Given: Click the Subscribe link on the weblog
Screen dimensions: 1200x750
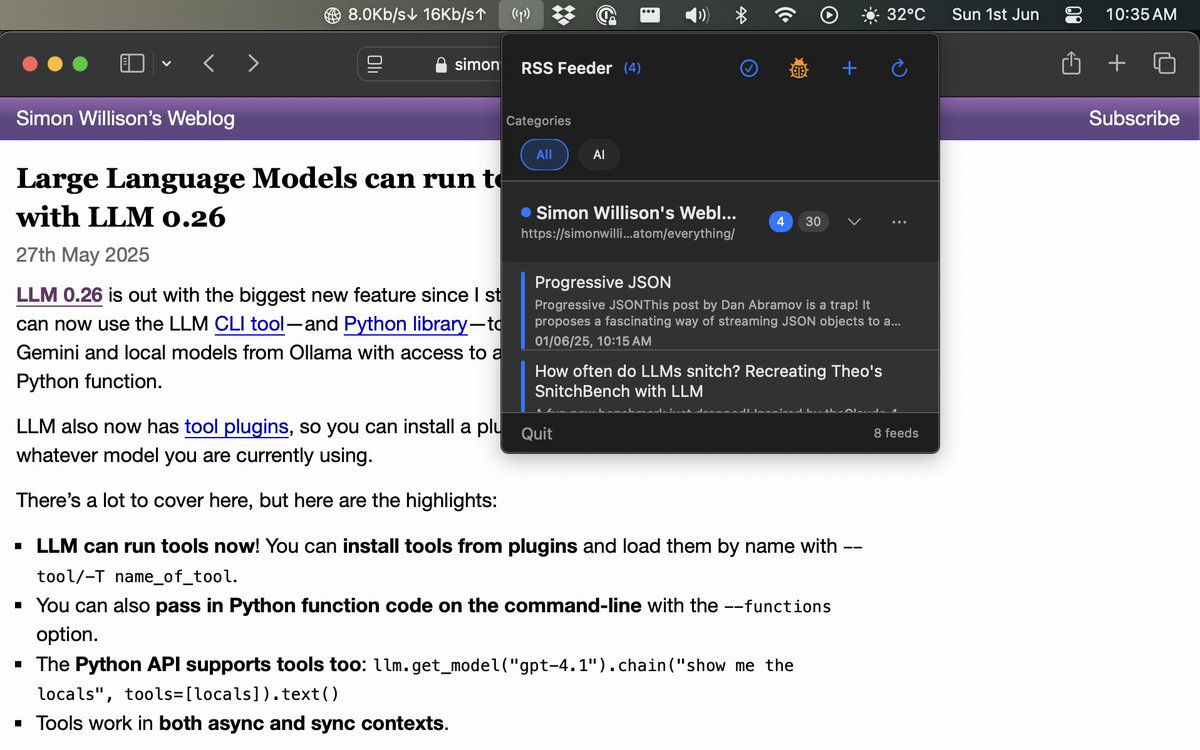Looking at the screenshot, I should 1134,118.
